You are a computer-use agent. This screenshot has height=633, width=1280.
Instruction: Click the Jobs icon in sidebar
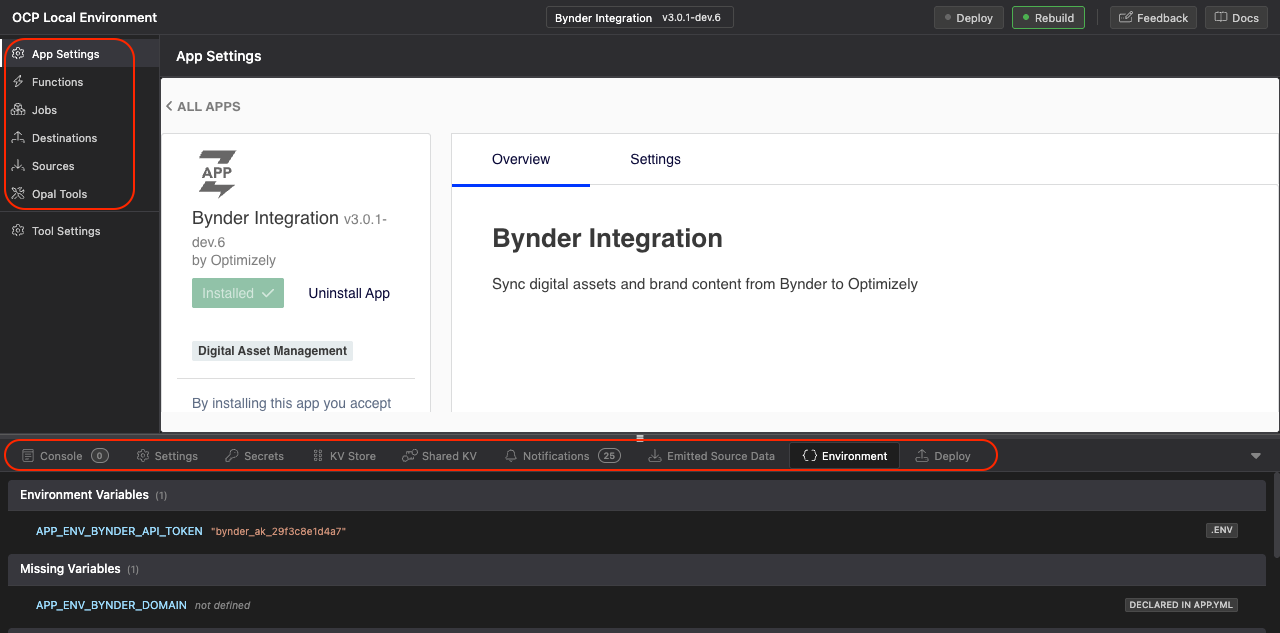click(x=18, y=110)
